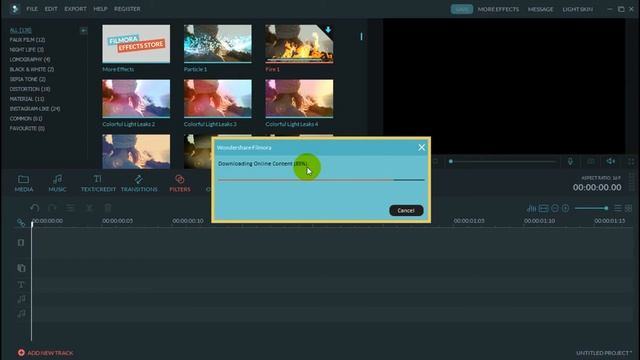The image size is (640, 360).
Task: Select the Material filter category
Action: (x=27, y=99)
